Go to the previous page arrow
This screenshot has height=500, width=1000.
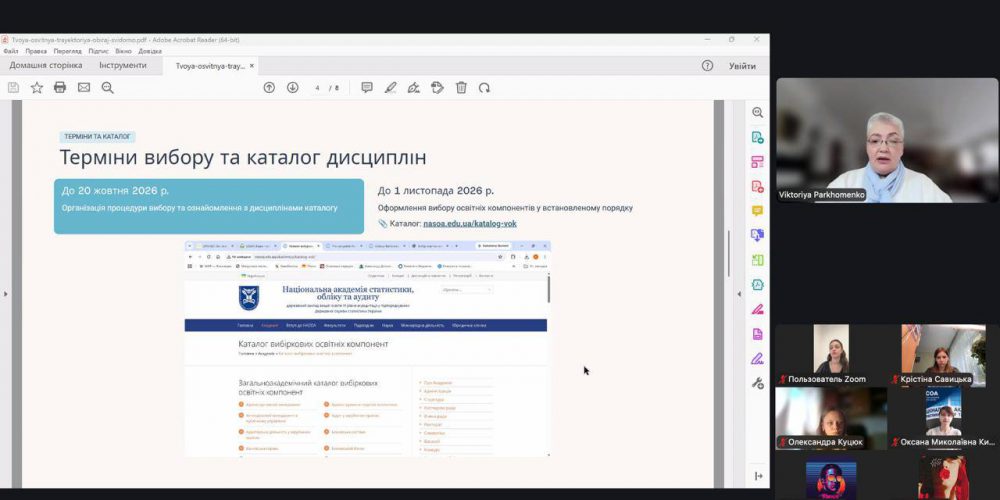tap(269, 87)
